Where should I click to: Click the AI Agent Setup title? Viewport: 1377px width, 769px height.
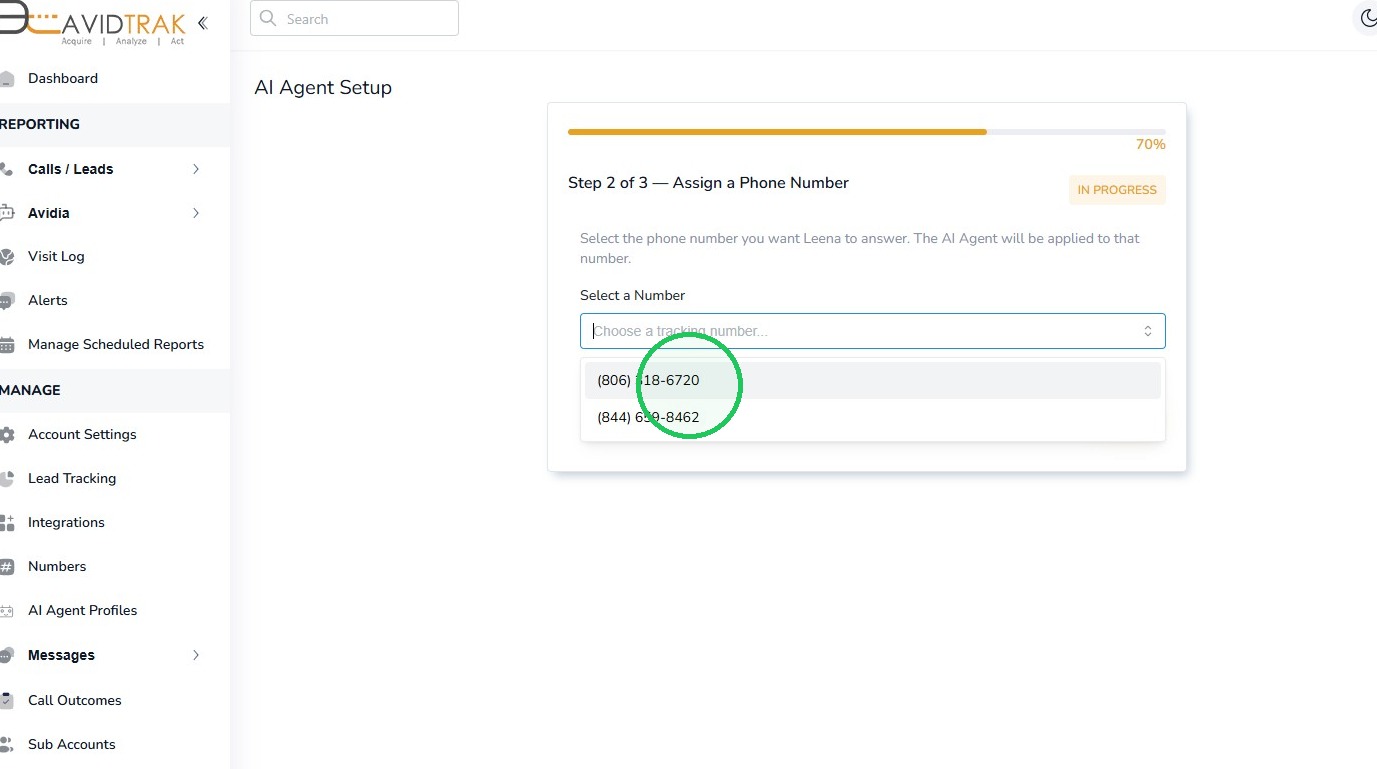pos(323,88)
